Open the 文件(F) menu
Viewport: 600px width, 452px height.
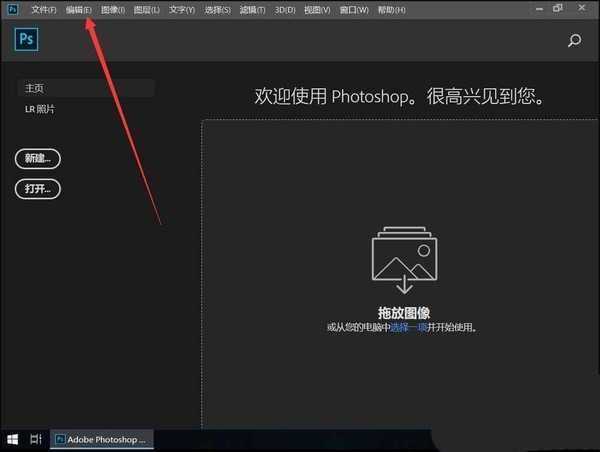pyautogui.click(x=44, y=10)
